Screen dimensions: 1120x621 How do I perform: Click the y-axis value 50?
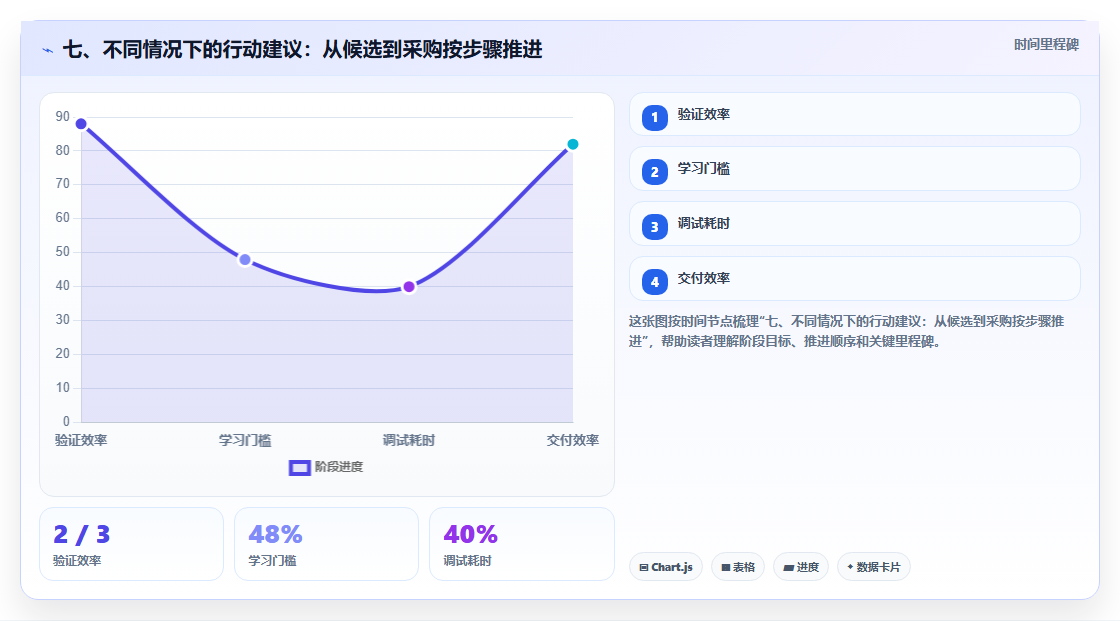pos(63,252)
